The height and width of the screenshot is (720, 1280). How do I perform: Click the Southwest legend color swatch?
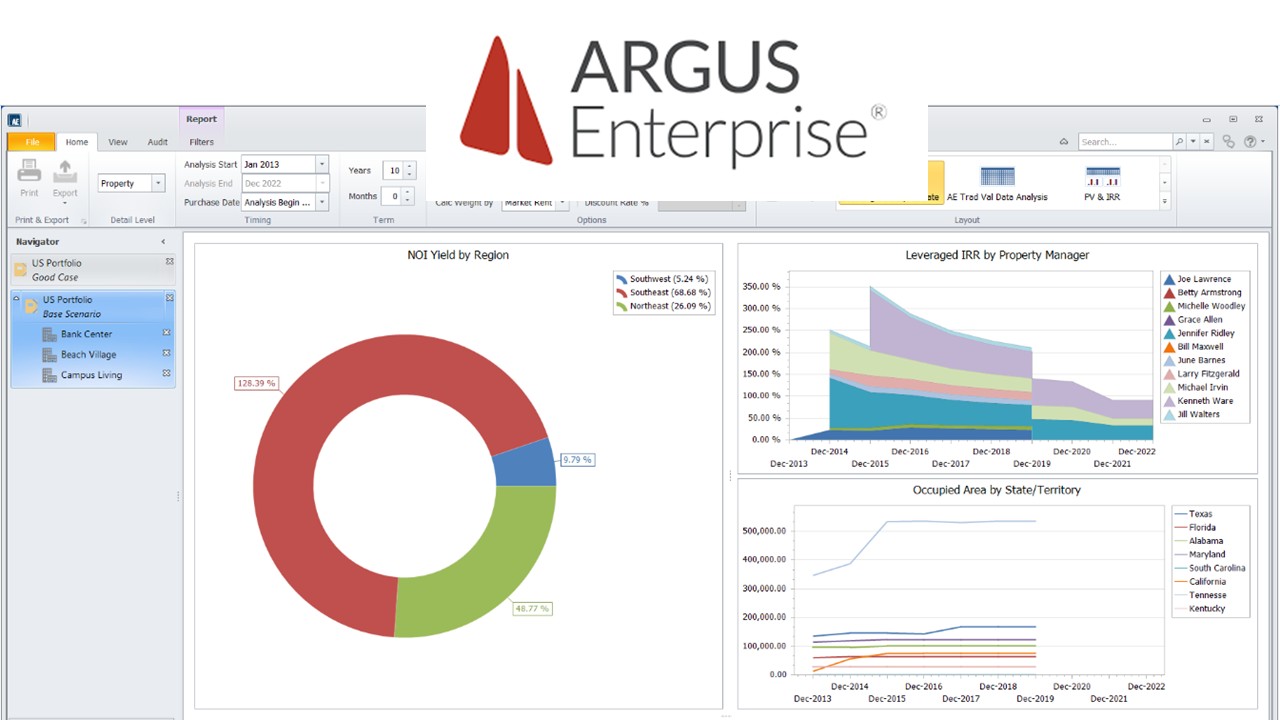point(622,279)
